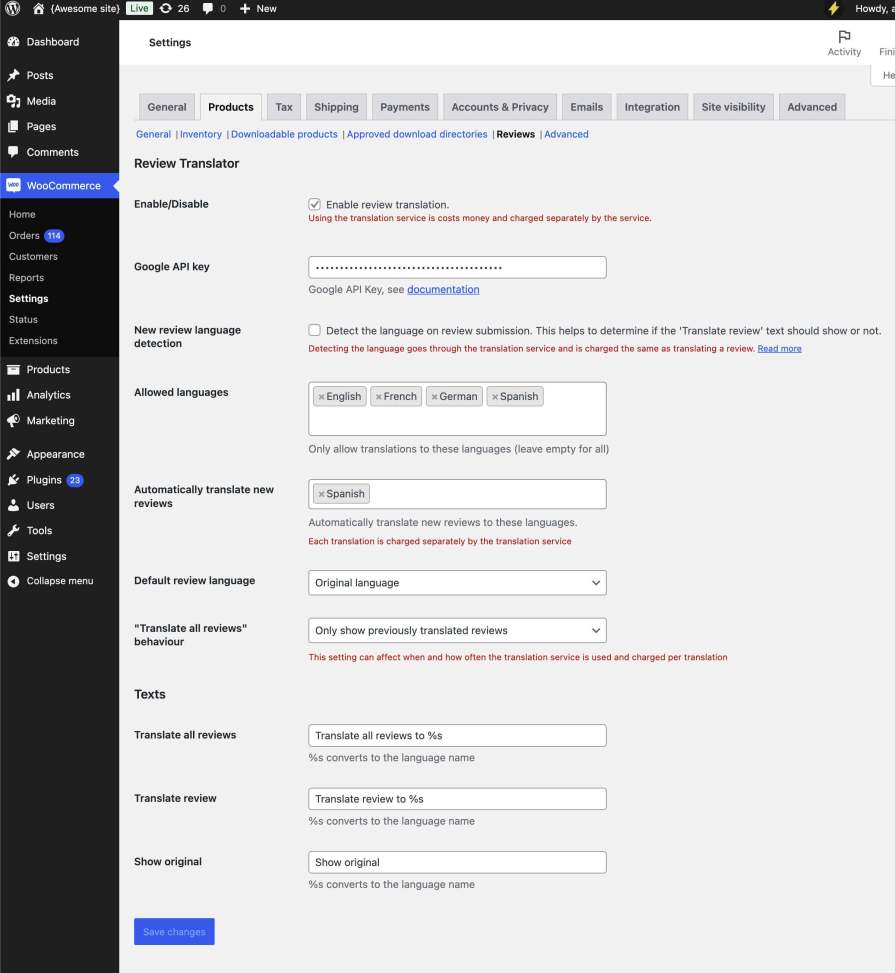Image resolution: width=895 pixels, height=973 pixels.
Task: Click the Show original text field
Action: click(457, 862)
